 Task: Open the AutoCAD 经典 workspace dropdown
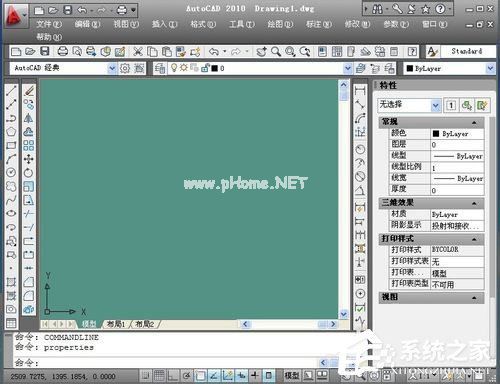click(x=112, y=68)
